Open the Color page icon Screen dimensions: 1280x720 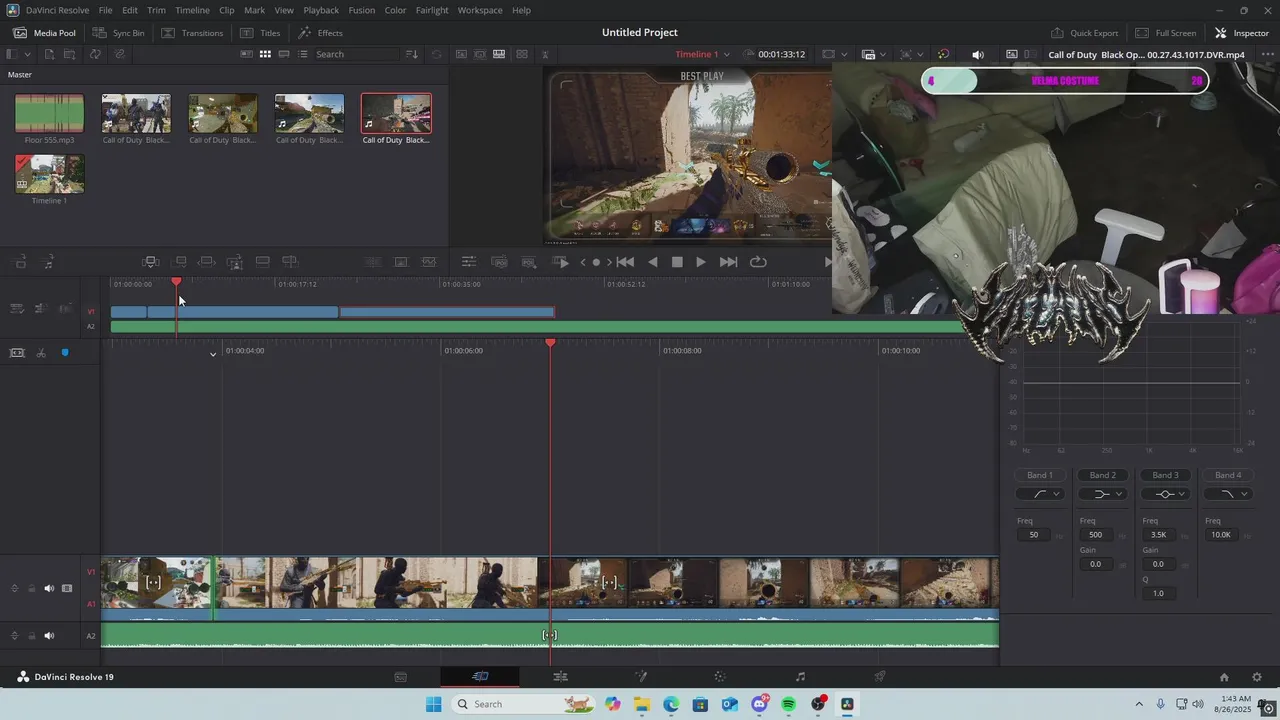tap(720, 677)
